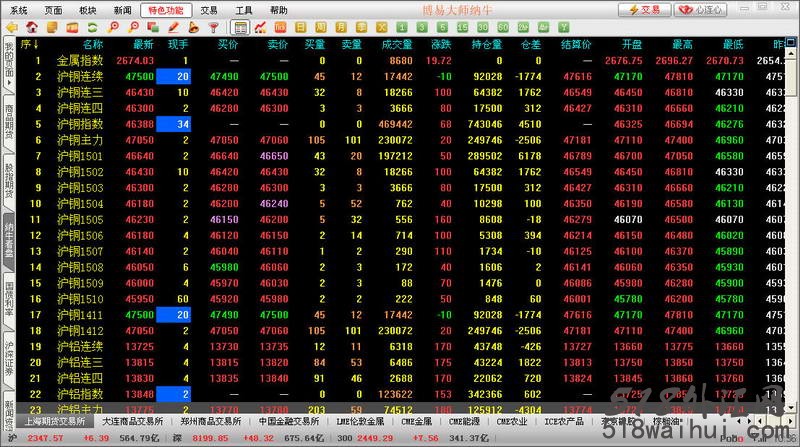
Task: Select 4-hour period button
Action: click(543, 28)
